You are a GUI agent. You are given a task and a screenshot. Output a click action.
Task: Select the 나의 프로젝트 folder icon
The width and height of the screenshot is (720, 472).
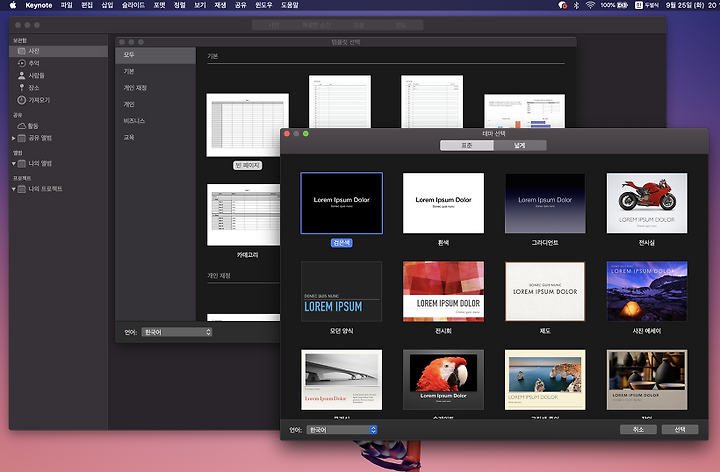[x=21, y=189]
